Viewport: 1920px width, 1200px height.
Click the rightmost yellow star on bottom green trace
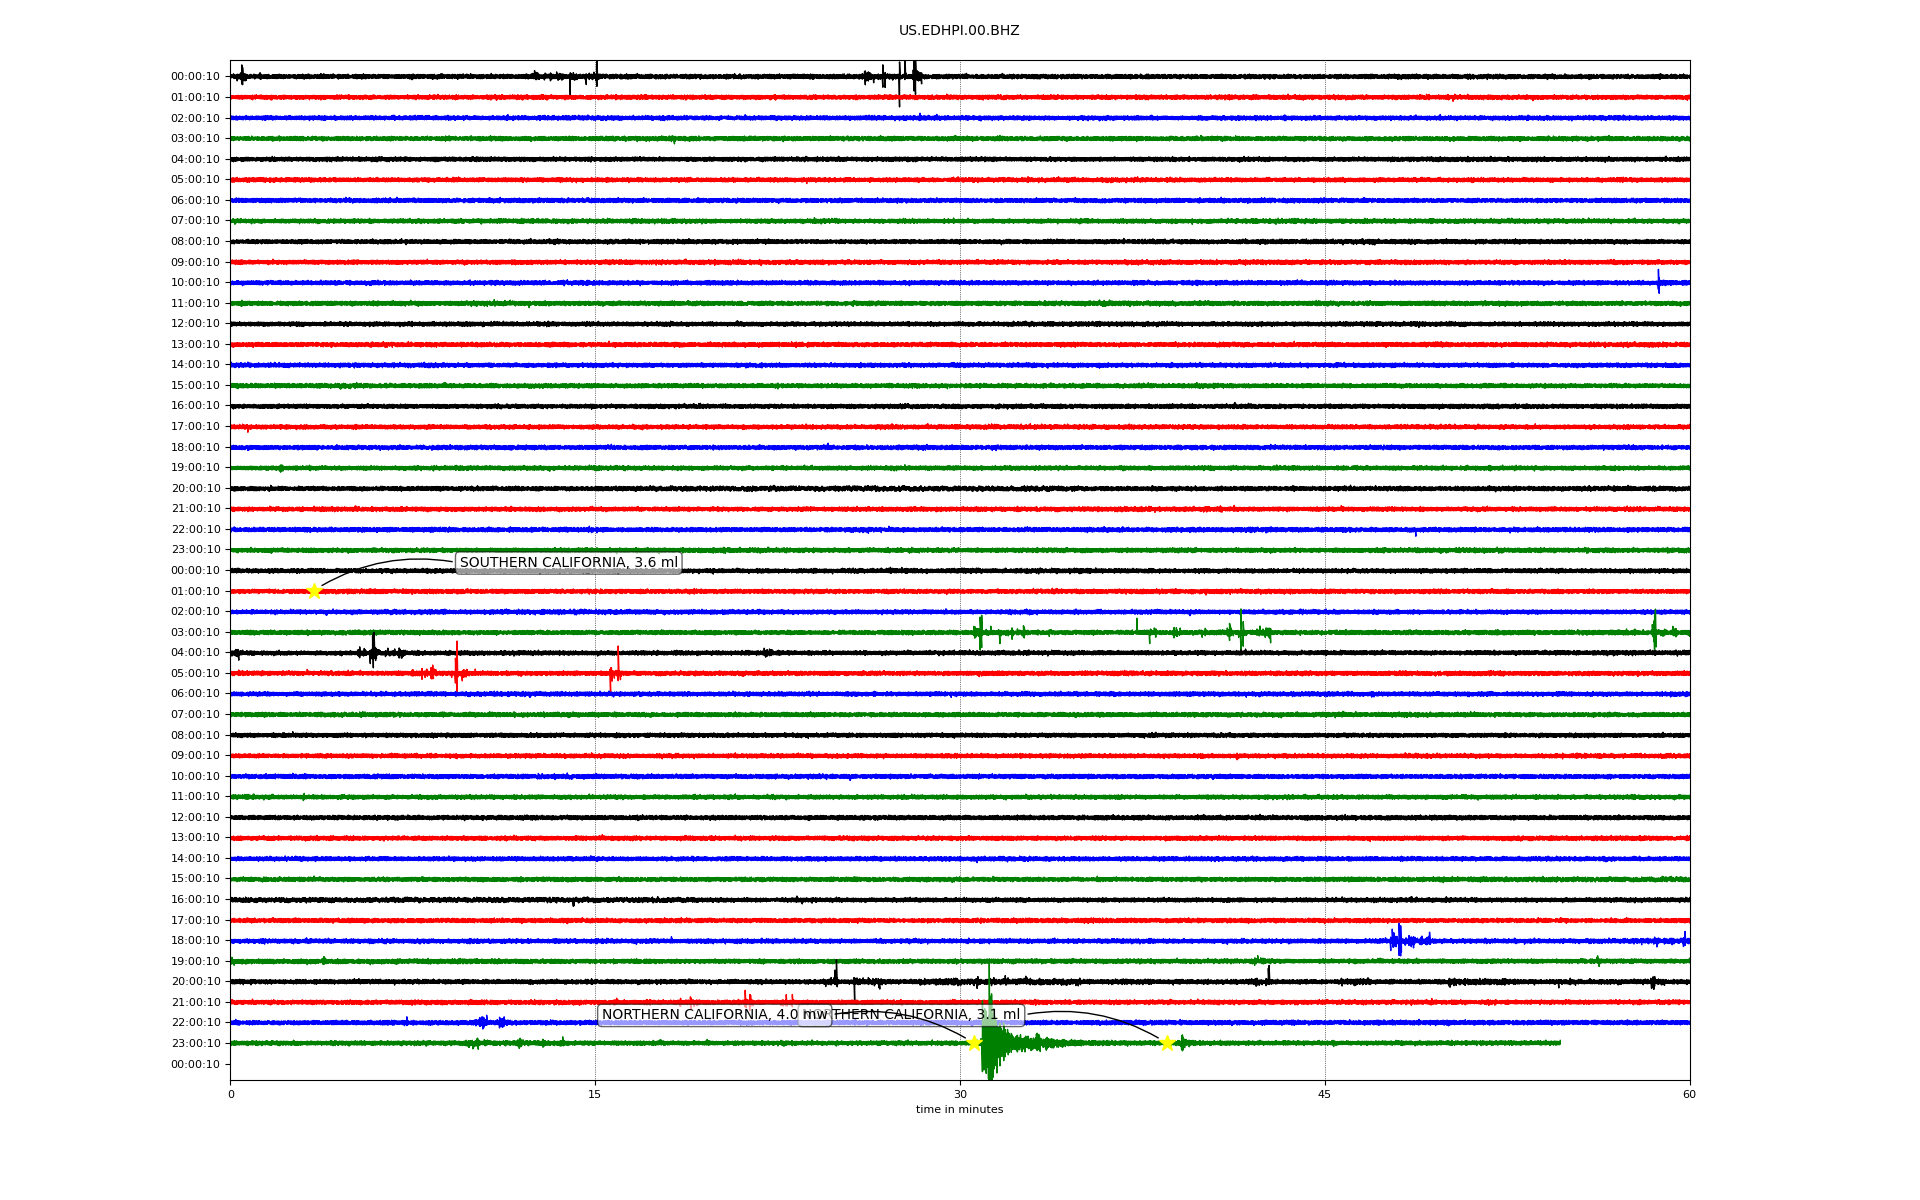tap(1167, 1043)
